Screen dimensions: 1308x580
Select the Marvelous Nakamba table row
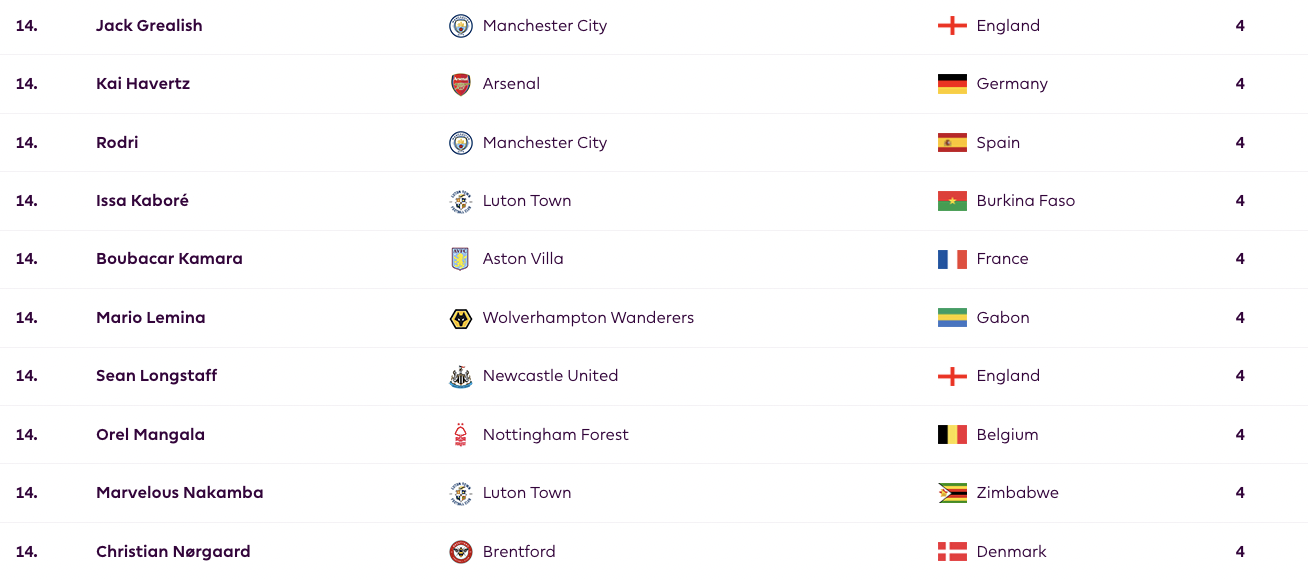point(654,493)
